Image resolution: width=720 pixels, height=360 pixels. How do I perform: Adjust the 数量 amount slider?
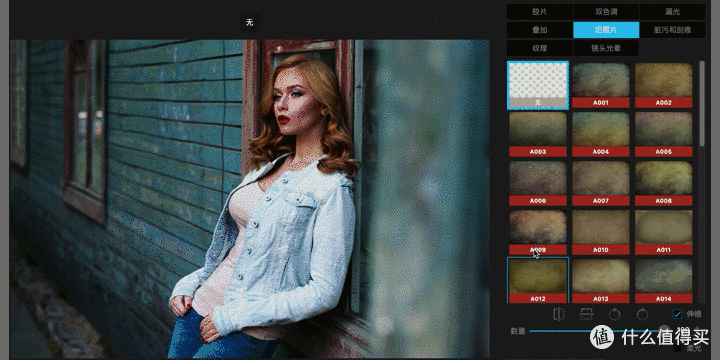pos(599,331)
